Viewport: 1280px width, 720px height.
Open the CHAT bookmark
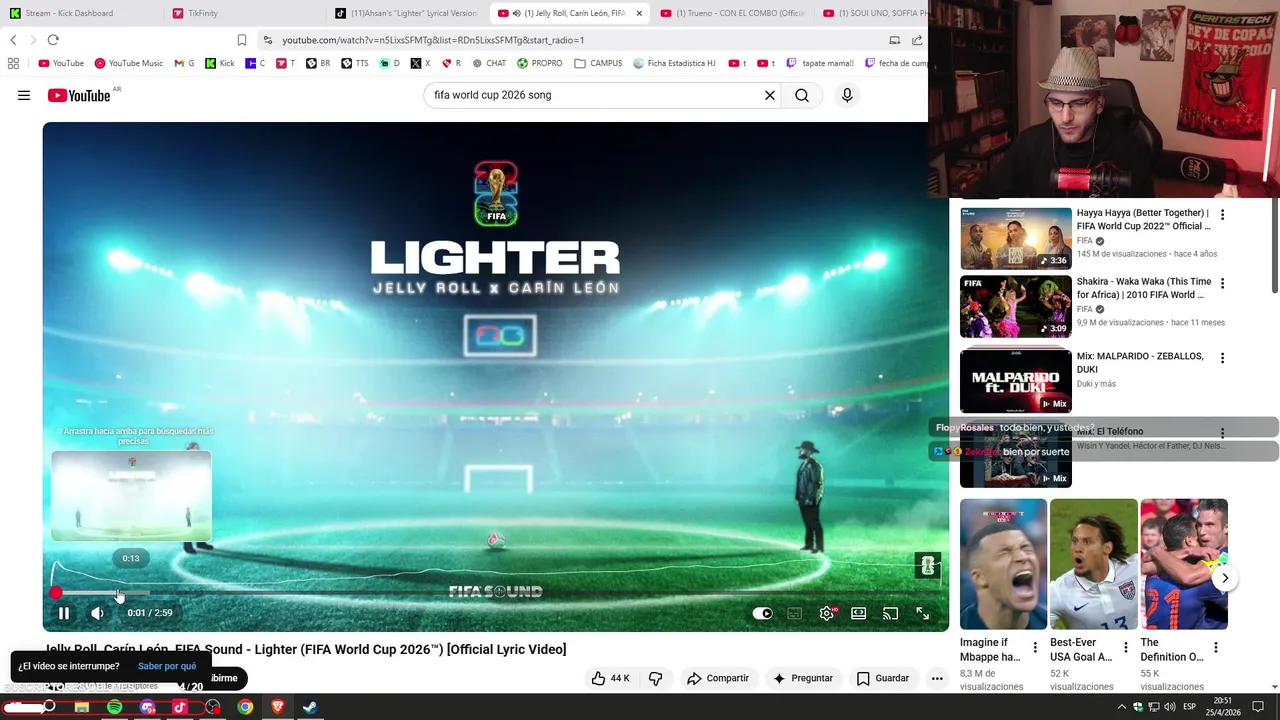(488, 63)
